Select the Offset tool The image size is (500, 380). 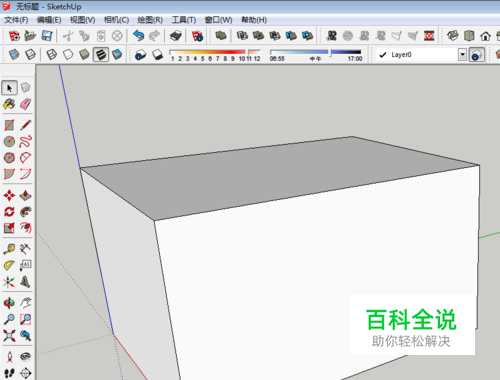[x=26, y=228]
